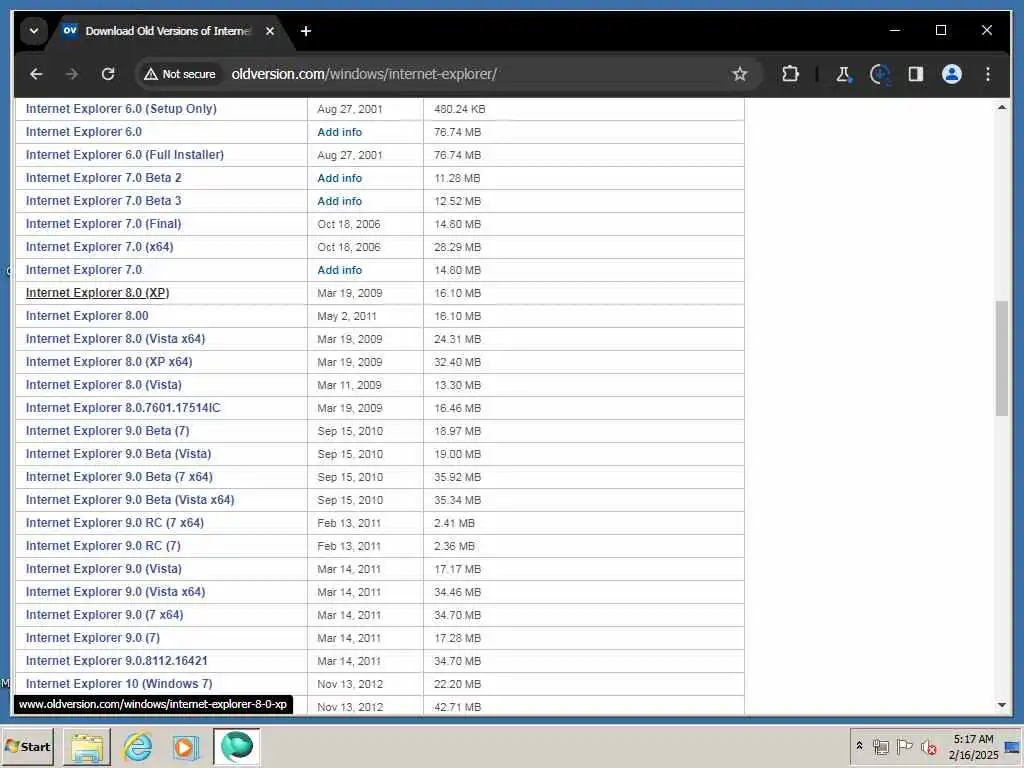The width and height of the screenshot is (1024, 768).
Task: Toggle the browser side panel
Action: tap(916, 74)
